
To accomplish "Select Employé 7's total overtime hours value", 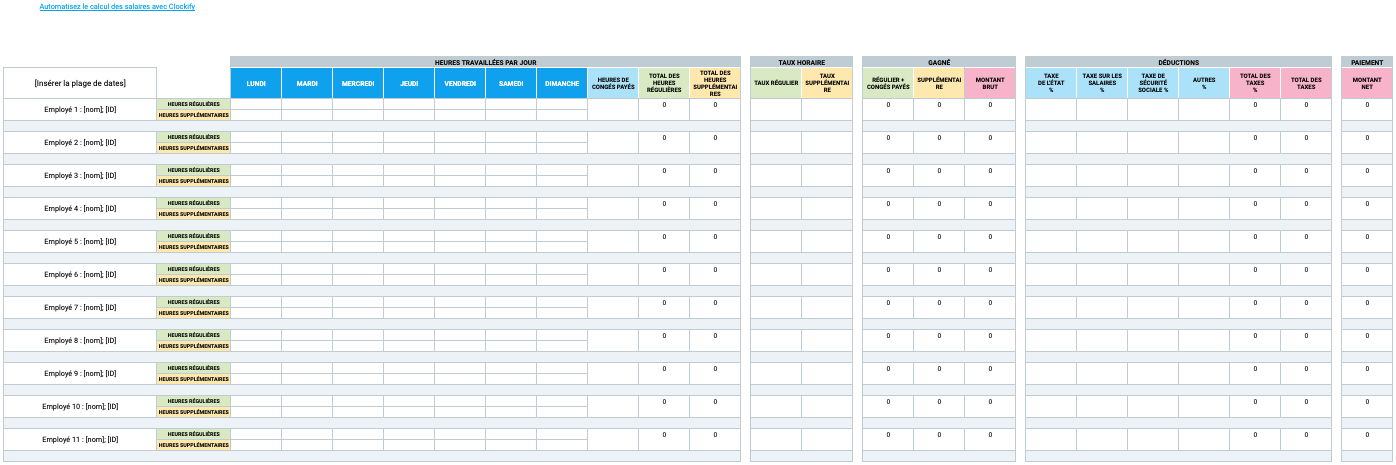I will pyautogui.click(x=715, y=307).
